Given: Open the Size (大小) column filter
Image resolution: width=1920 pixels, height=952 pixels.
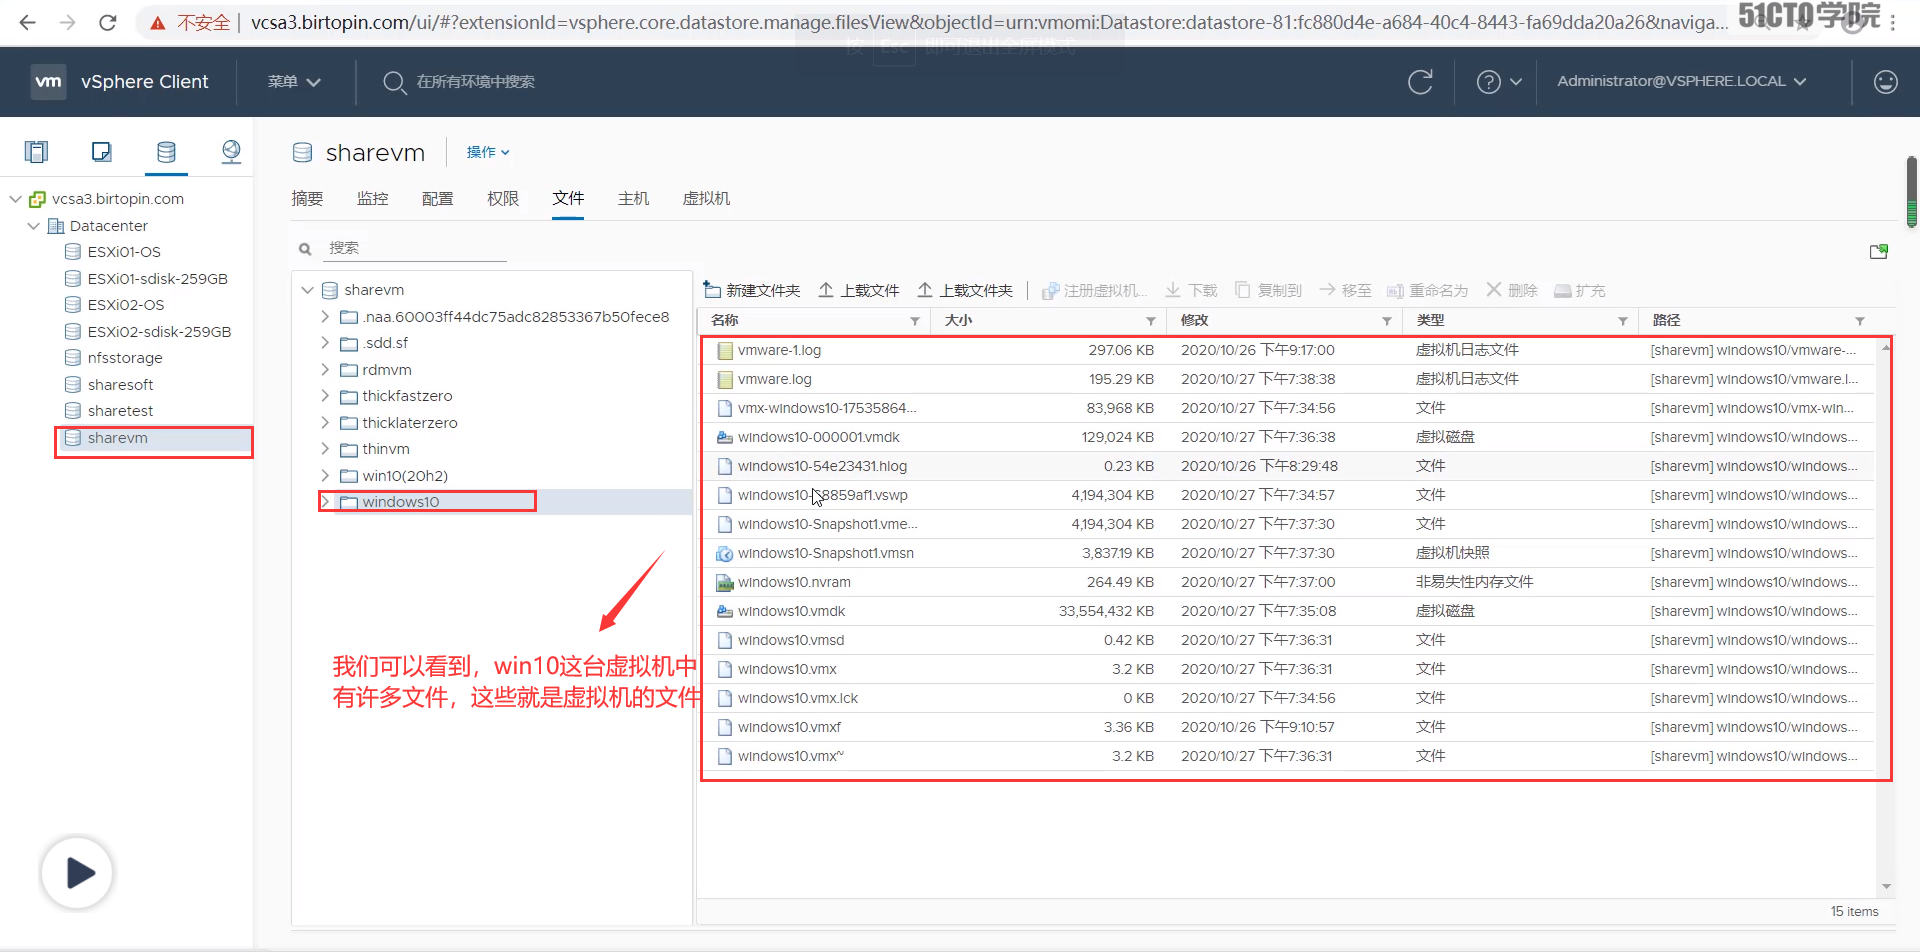Looking at the screenshot, I should (1150, 321).
